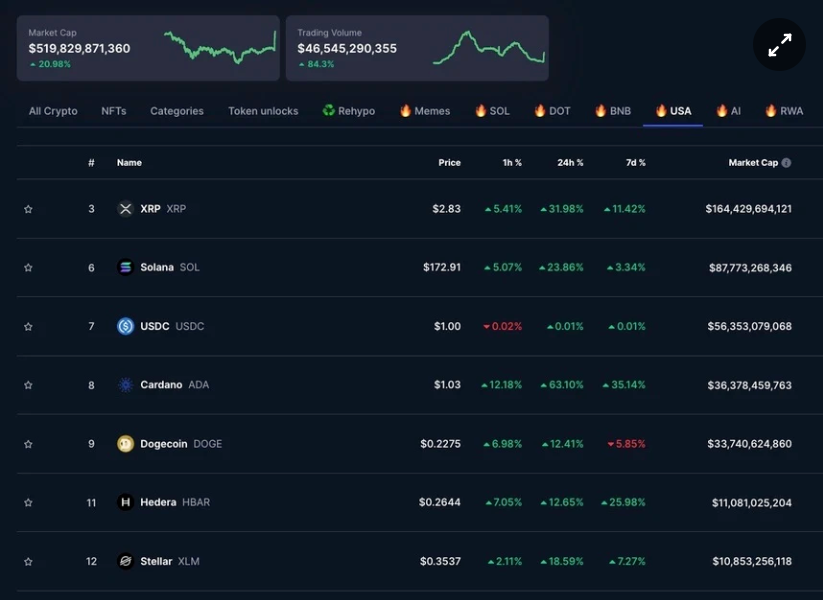Image resolution: width=823 pixels, height=600 pixels.
Task: Click the Trading Volume chart card
Action: pyautogui.click(x=417, y=48)
